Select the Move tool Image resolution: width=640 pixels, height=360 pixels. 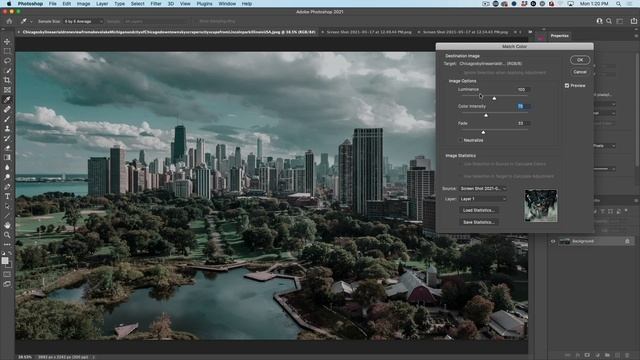tap(7, 41)
